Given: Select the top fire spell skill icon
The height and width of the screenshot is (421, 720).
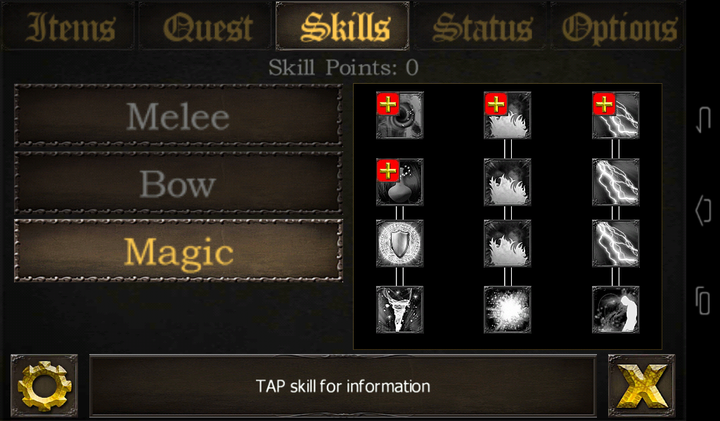Looking at the screenshot, I should point(507,115).
